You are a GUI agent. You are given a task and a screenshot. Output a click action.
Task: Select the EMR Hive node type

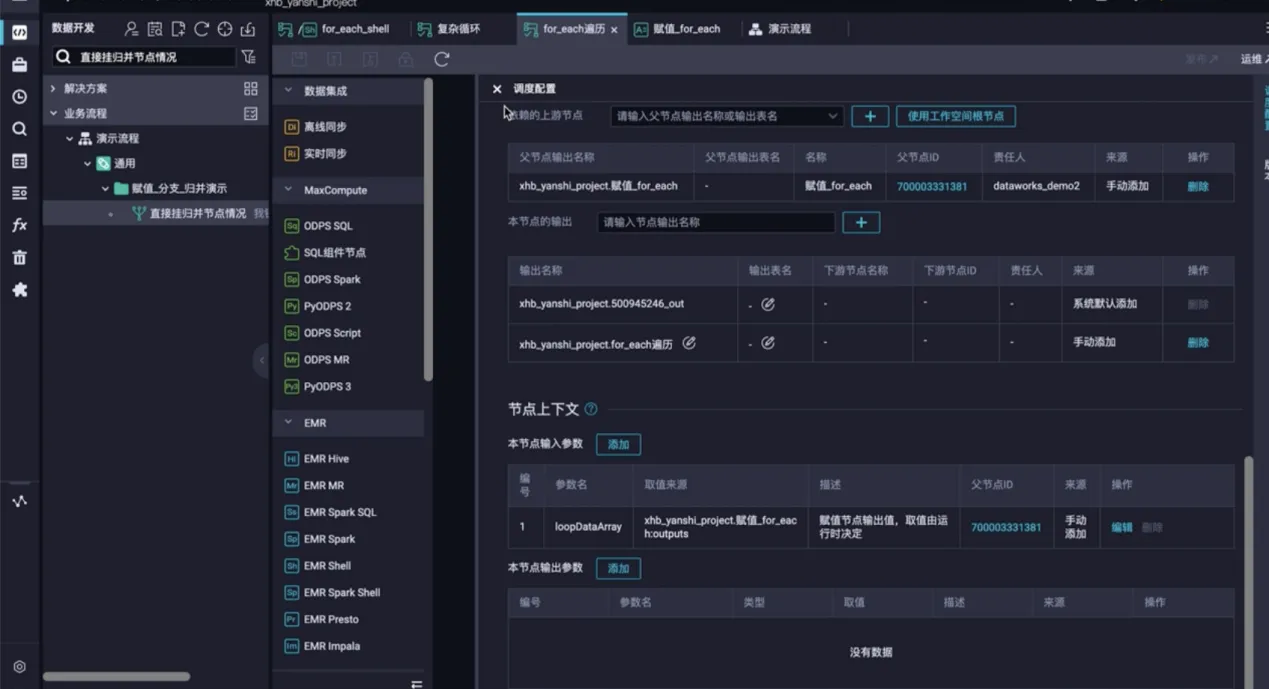tap(316, 459)
